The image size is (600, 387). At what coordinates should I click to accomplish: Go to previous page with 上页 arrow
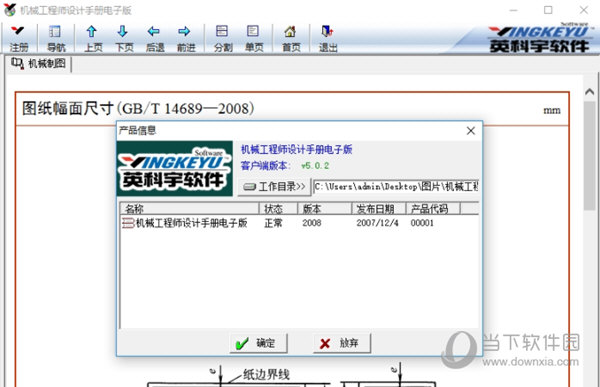pyautogui.click(x=93, y=38)
